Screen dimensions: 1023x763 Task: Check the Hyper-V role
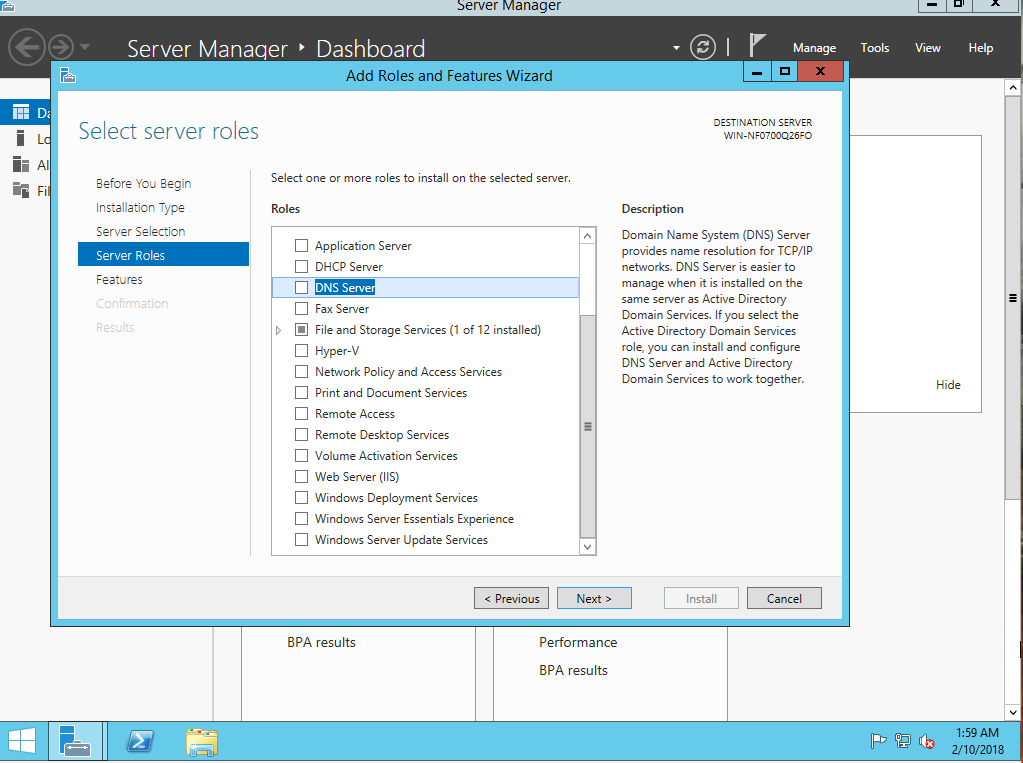[x=301, y=350]
